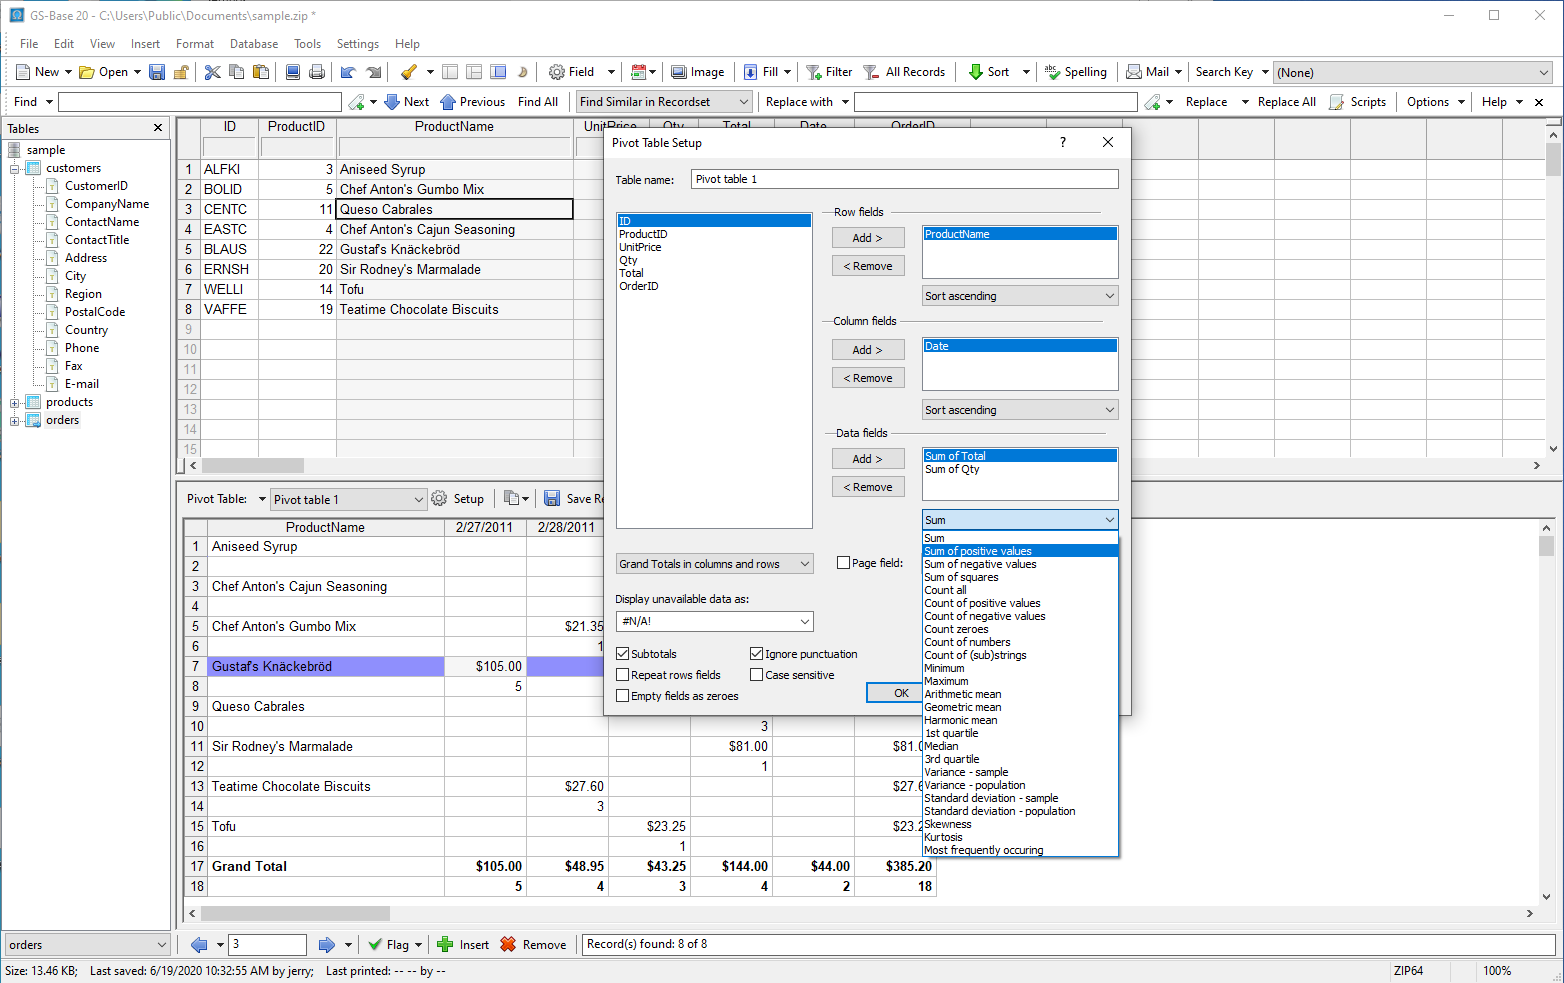Go to next record arrow
This screenshot has height=983, width=1564.
(x=327, y=944)
